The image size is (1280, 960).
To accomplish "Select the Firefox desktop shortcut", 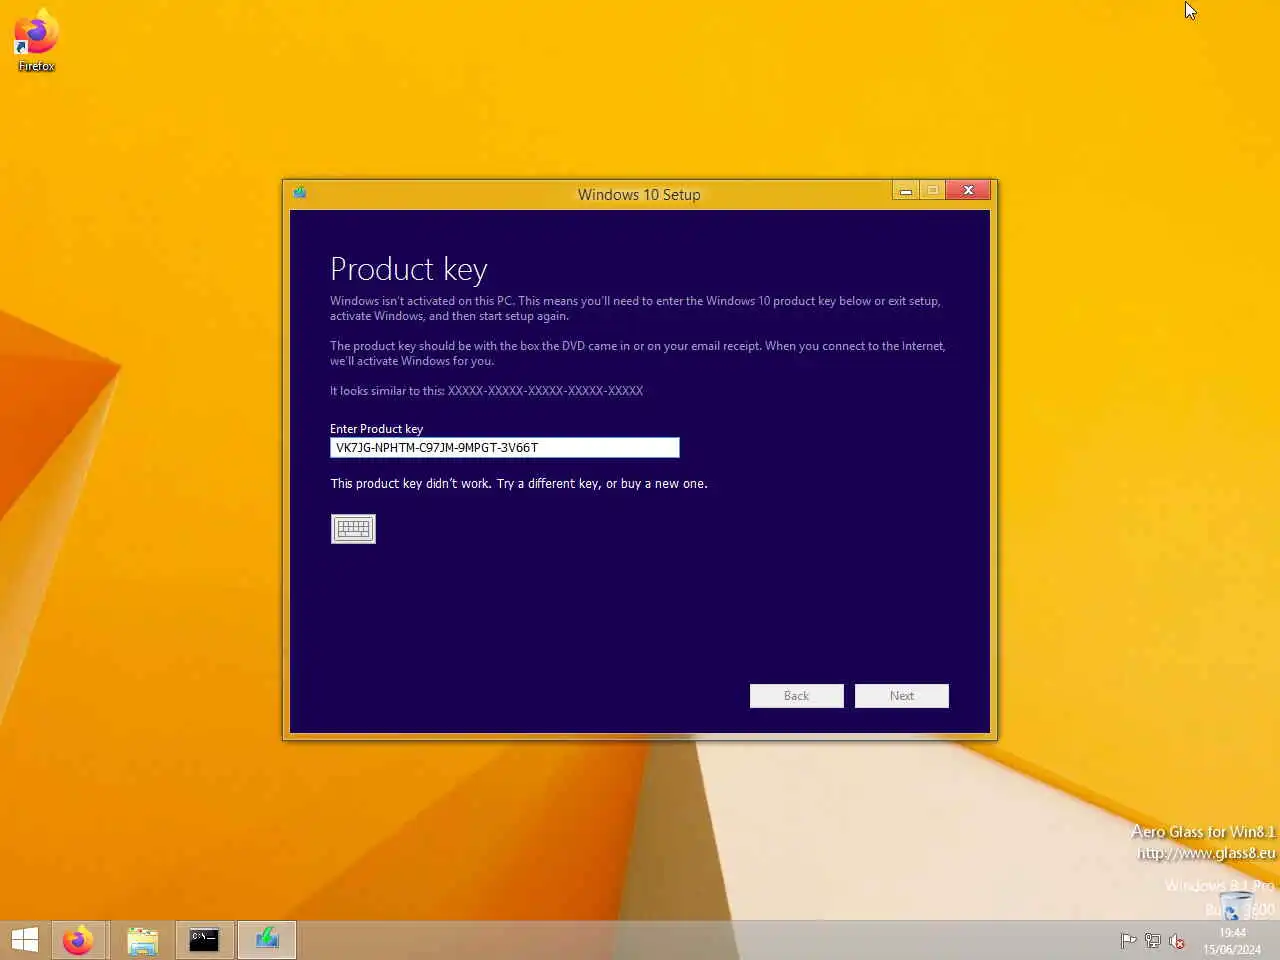I will click(36, 40).
